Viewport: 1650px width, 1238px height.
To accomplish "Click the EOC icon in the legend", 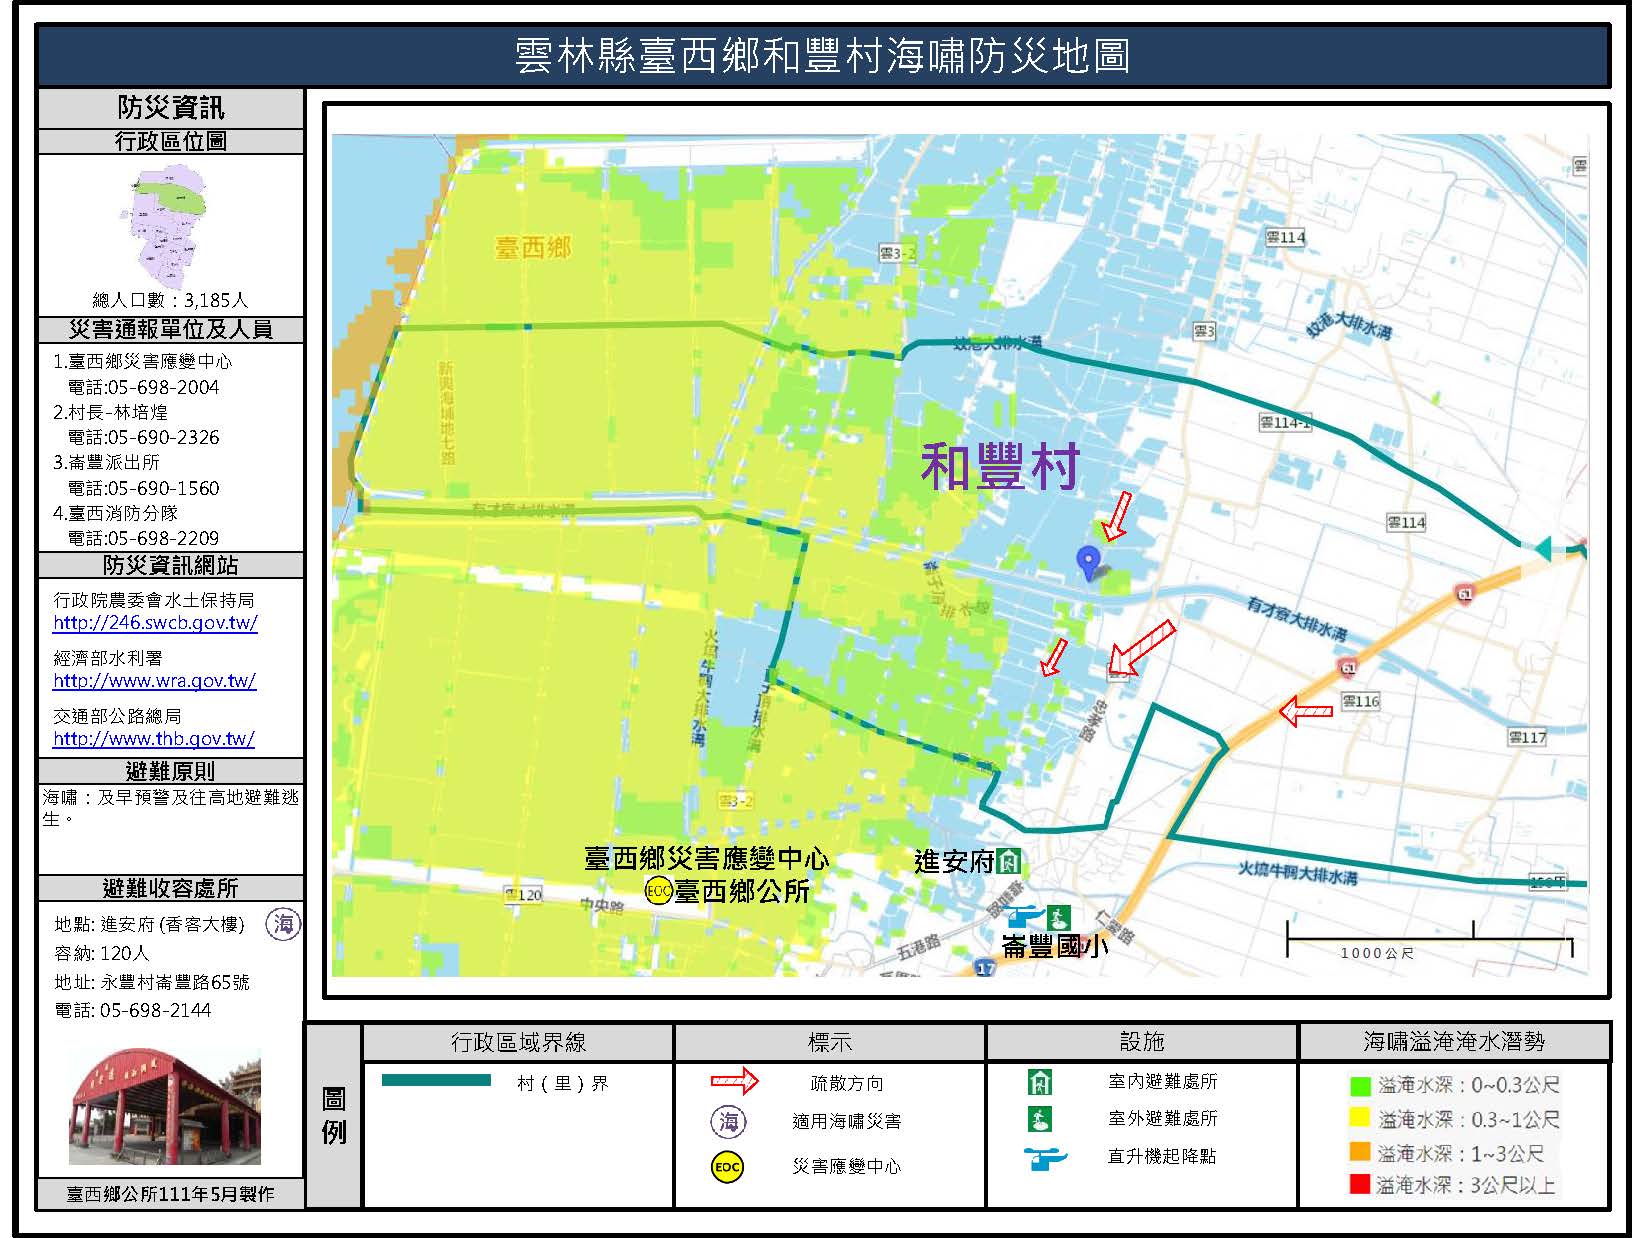I will click(728, 1166).
